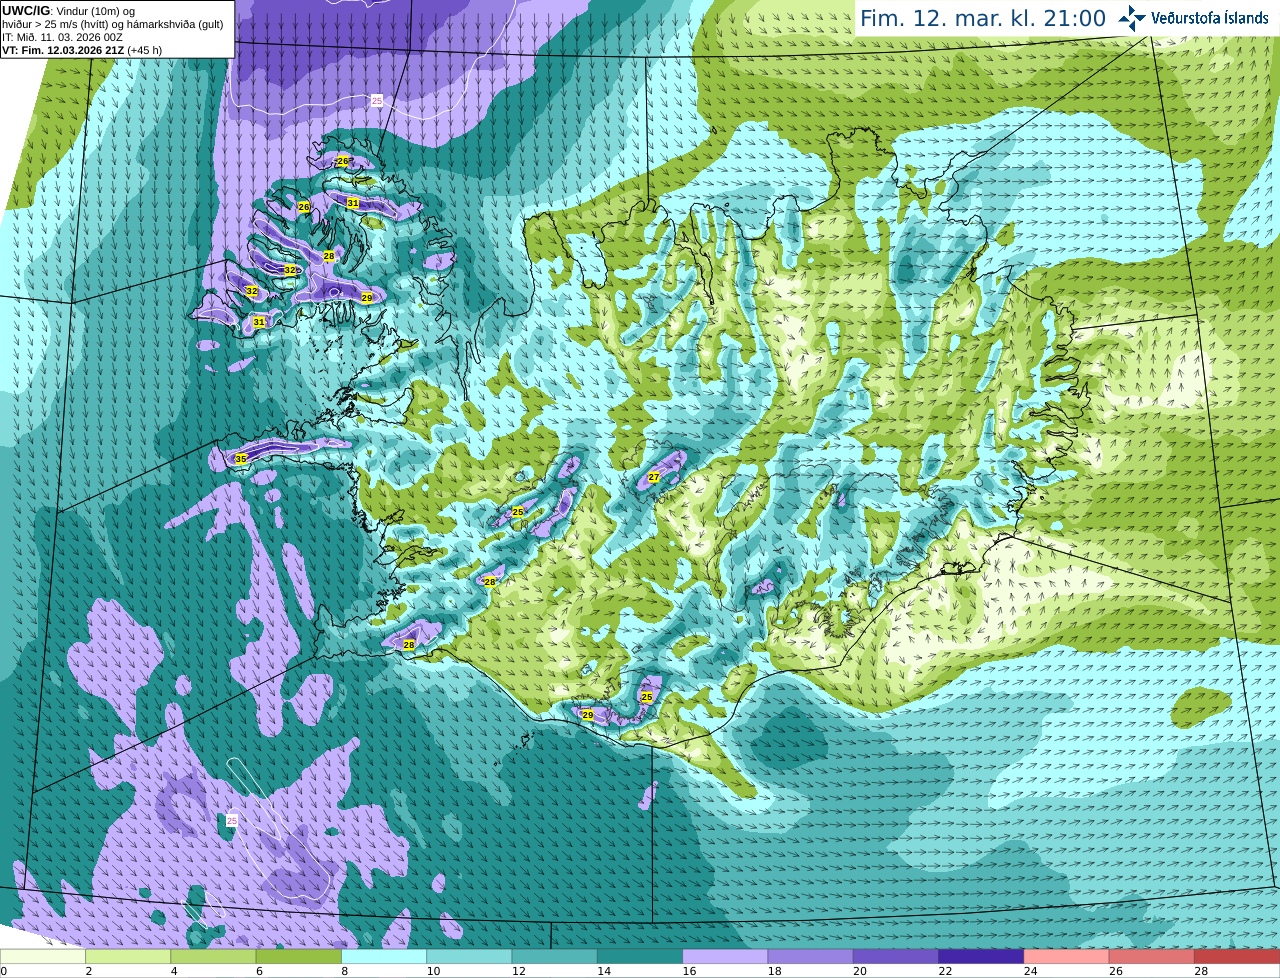Viewport: 1280px width, 978px height.
Task: Pick the 24–26 m/s light pink legend swatch
Action: pyautogui.click(x=1067, y=956)
